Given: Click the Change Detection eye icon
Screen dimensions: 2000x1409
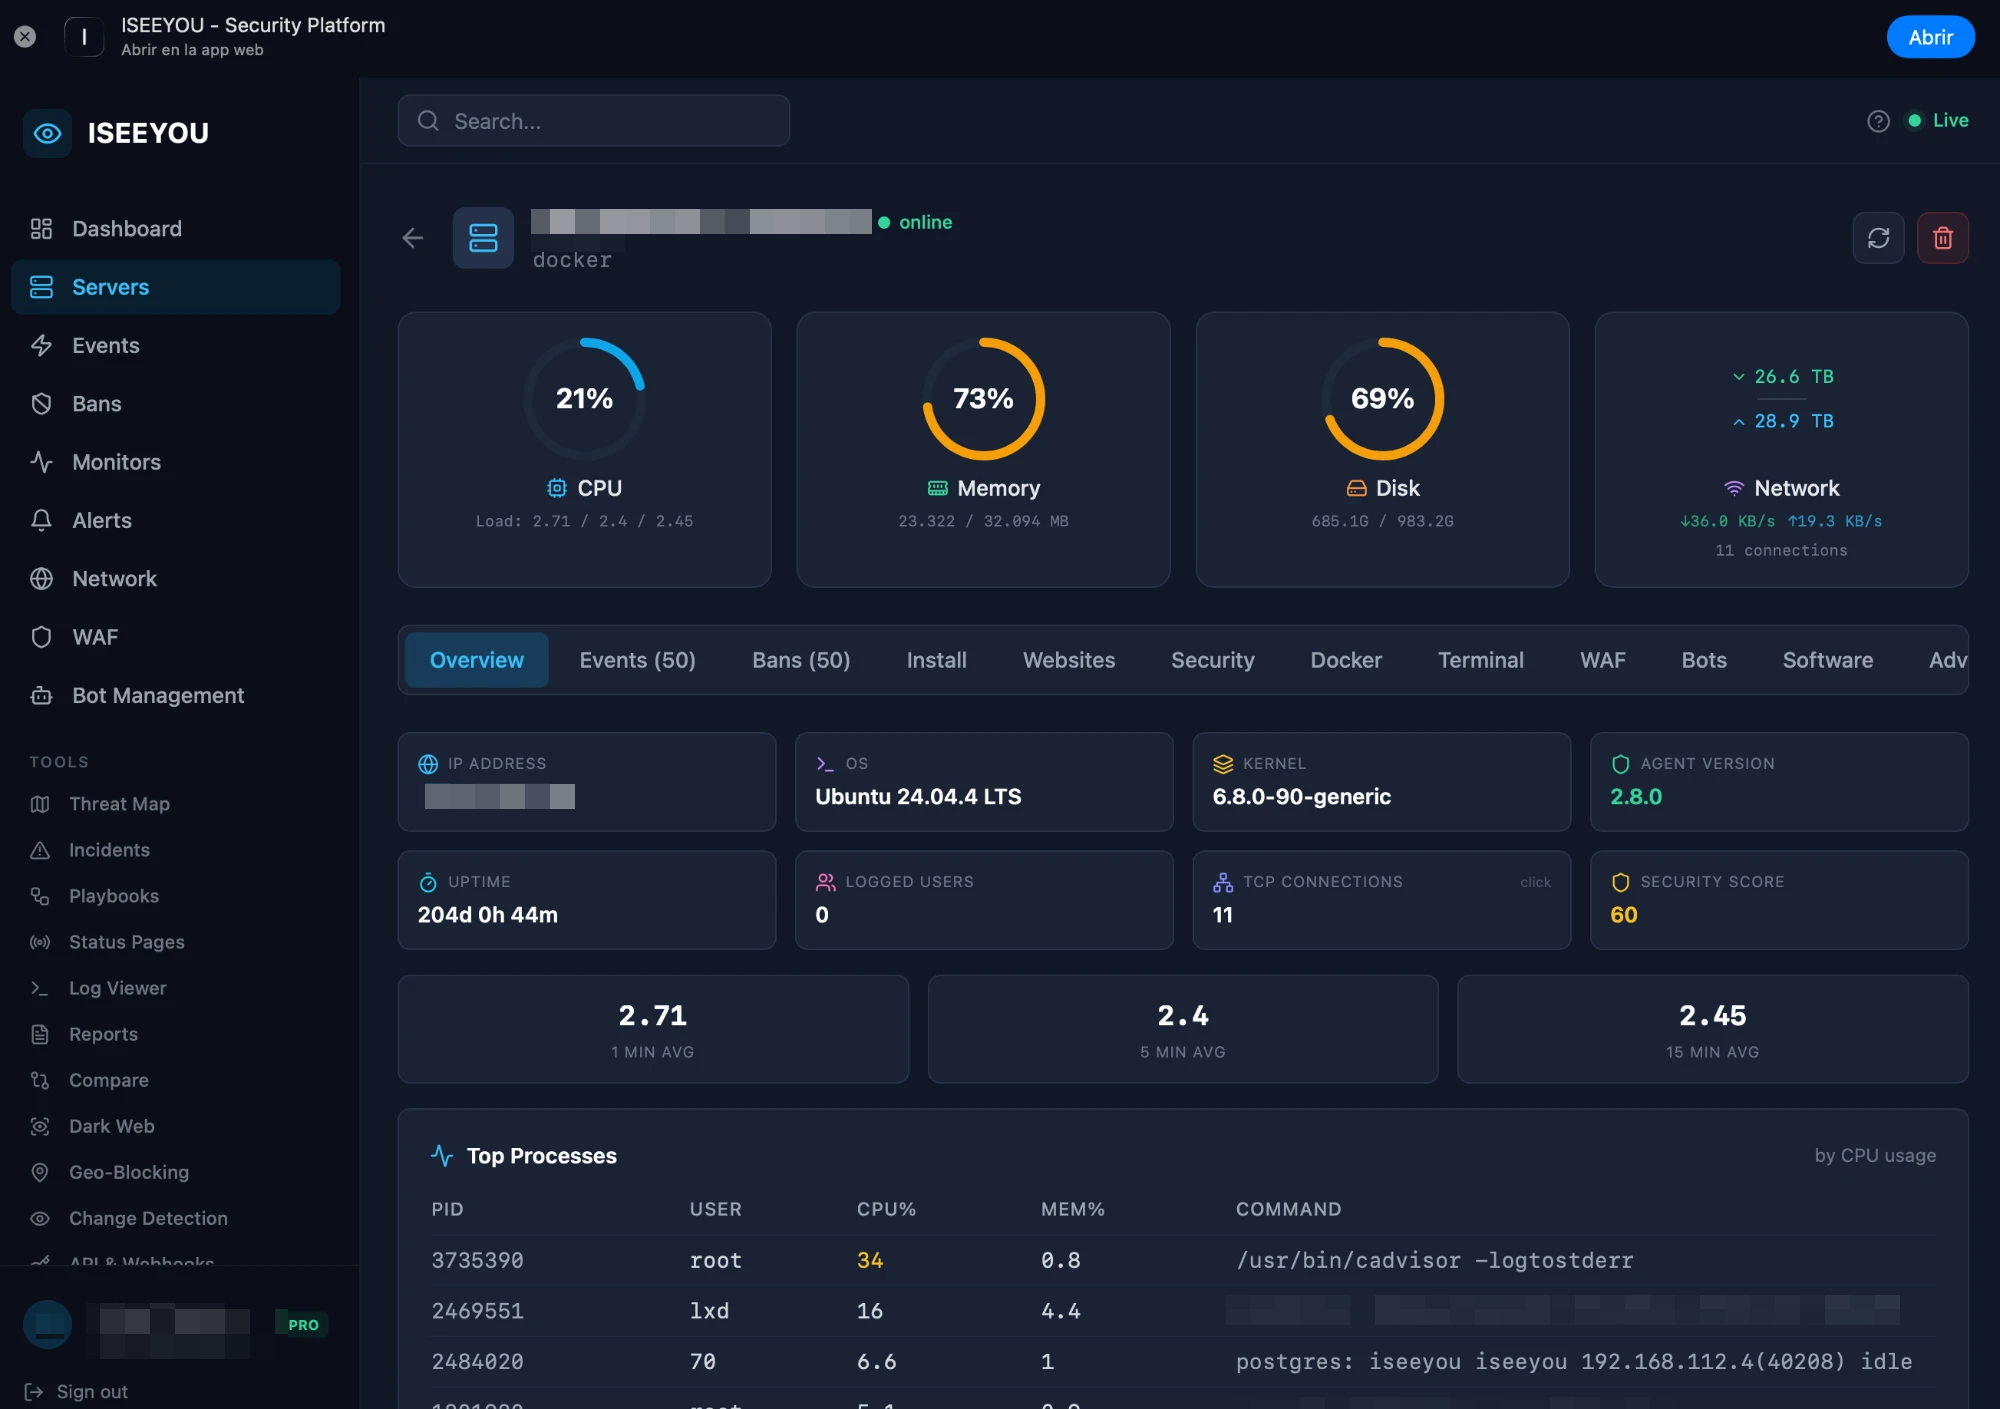Looking at the screenshot, I should click(x=40, y=1218).
